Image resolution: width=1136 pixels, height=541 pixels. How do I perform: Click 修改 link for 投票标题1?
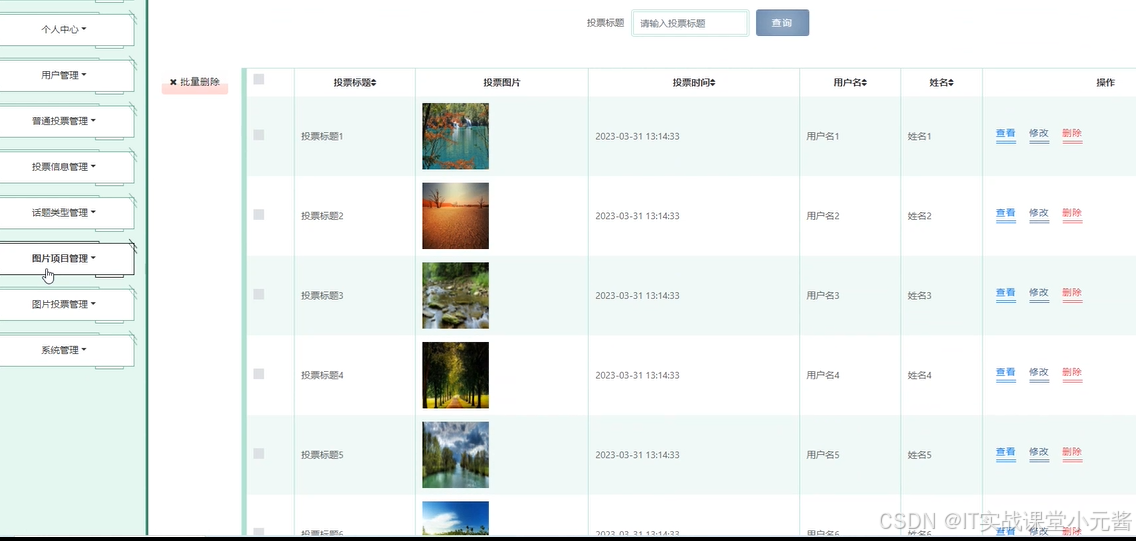click(x=1039, y=134)
